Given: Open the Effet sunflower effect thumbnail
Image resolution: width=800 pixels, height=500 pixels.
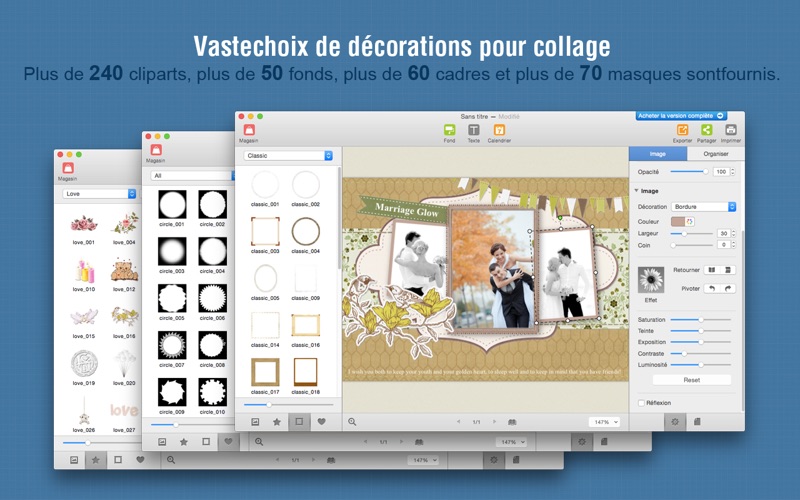Looking at the screenshot, I should tap(651, 280).
